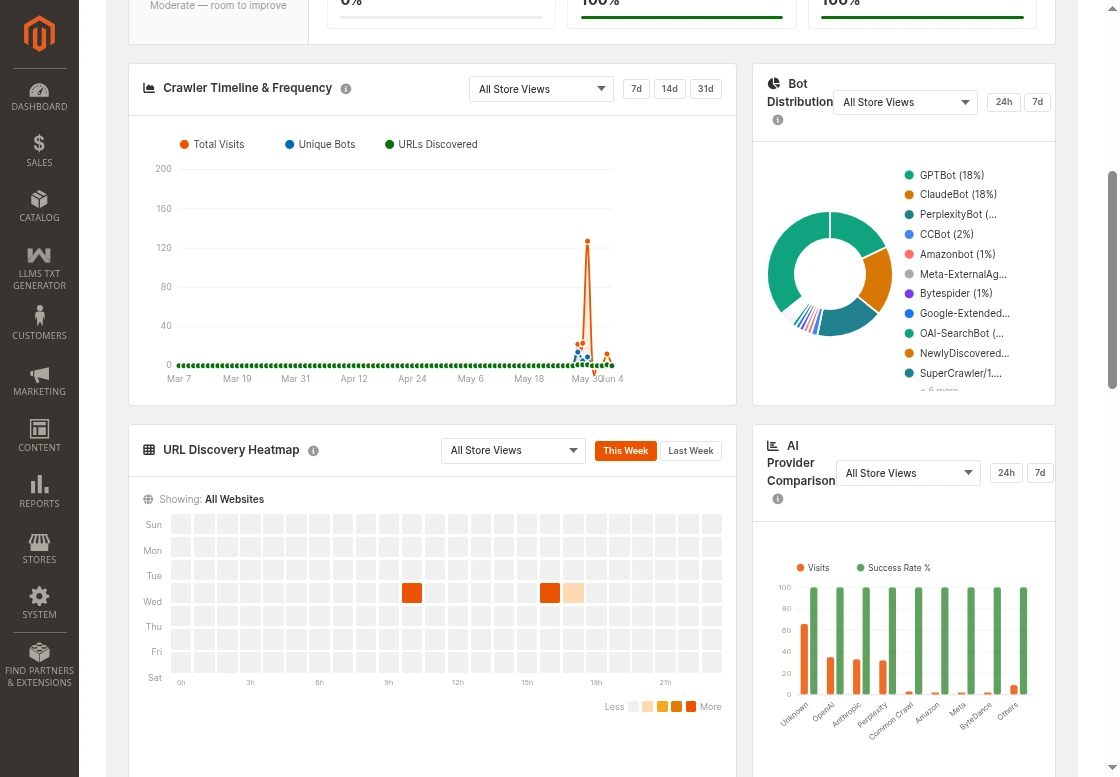This screenshot has height=777, width=1120.
Task: Click the OAI-SearchBot legend entry
Action: point(954,334)
